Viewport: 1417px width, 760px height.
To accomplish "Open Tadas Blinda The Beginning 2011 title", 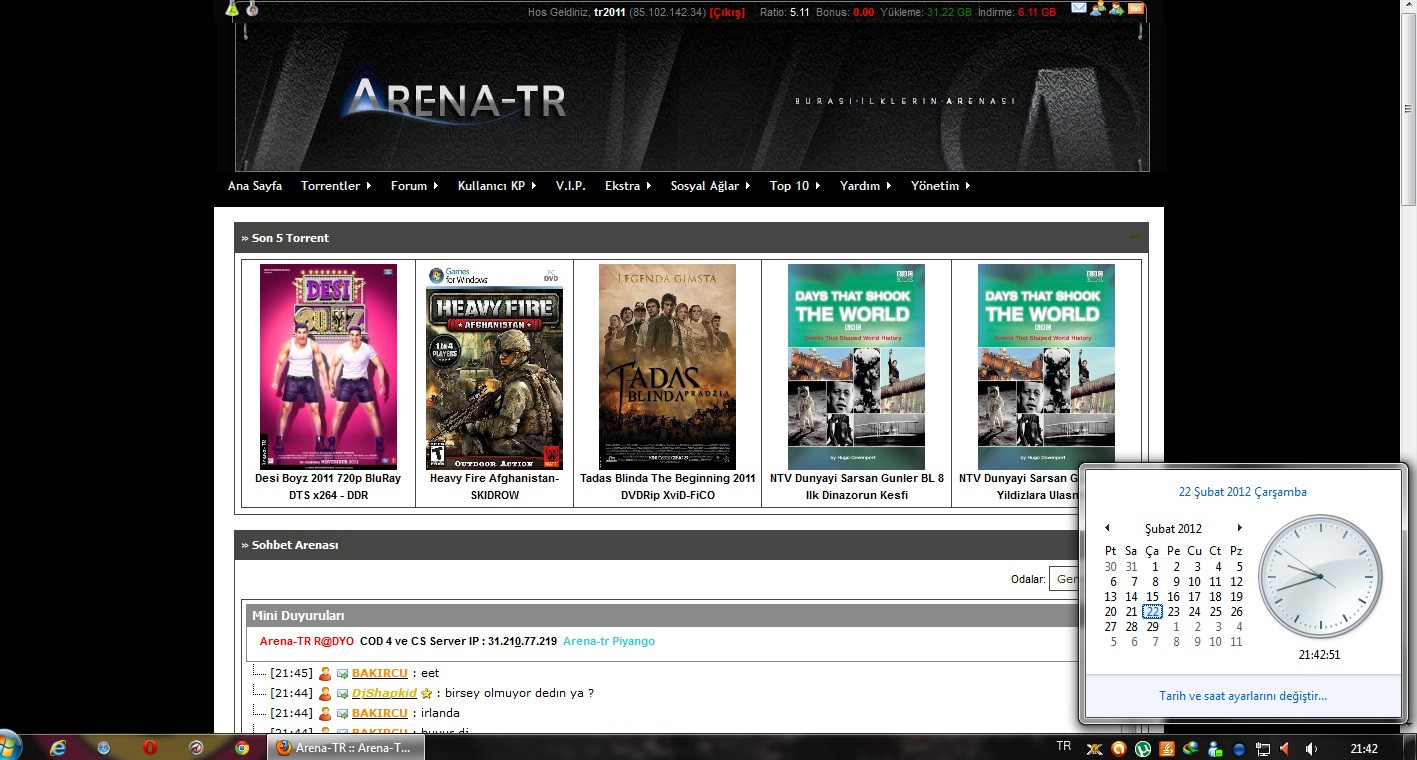I will pos(668,487).
